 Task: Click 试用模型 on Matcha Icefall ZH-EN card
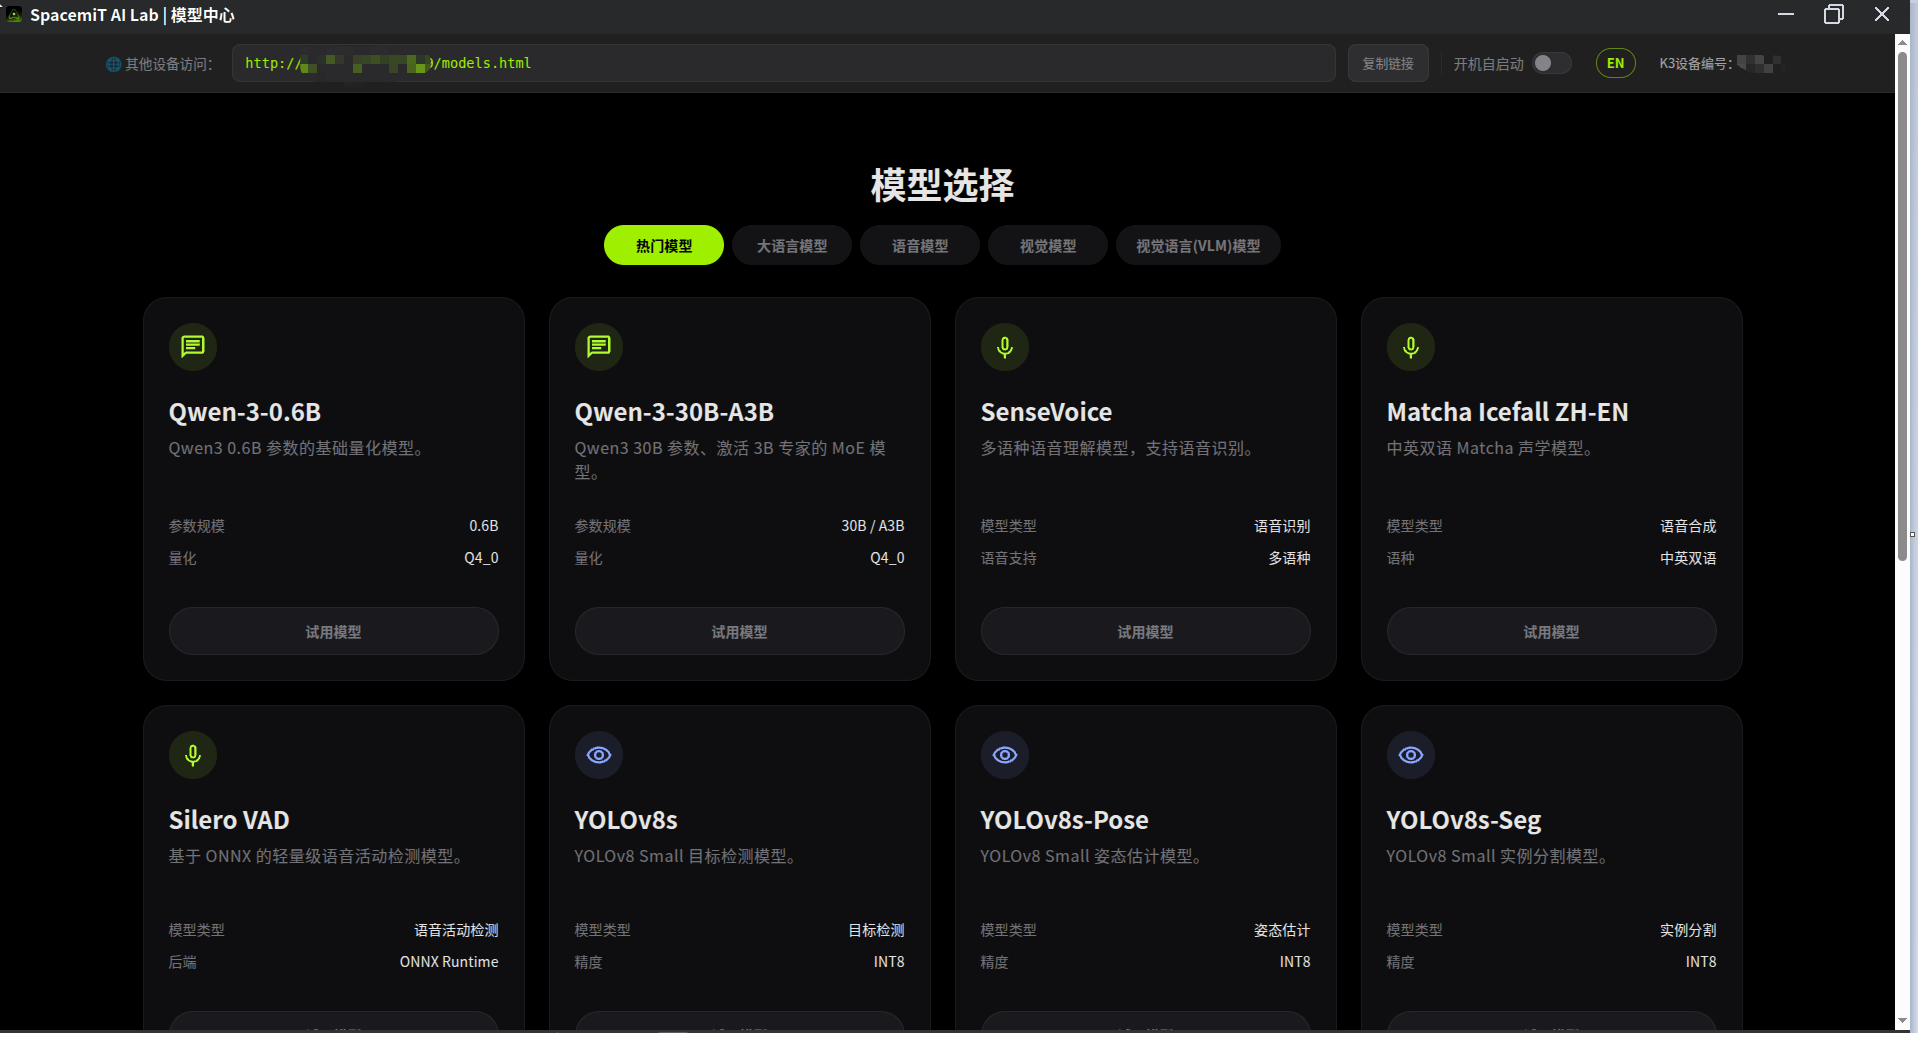pyautogui.click(x=1552, y=632)
